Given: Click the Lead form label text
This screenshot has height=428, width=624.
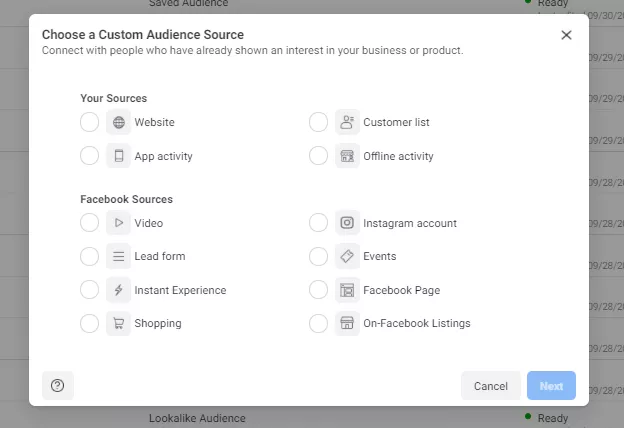Looking at the screenshot, I should pos(160,256).
